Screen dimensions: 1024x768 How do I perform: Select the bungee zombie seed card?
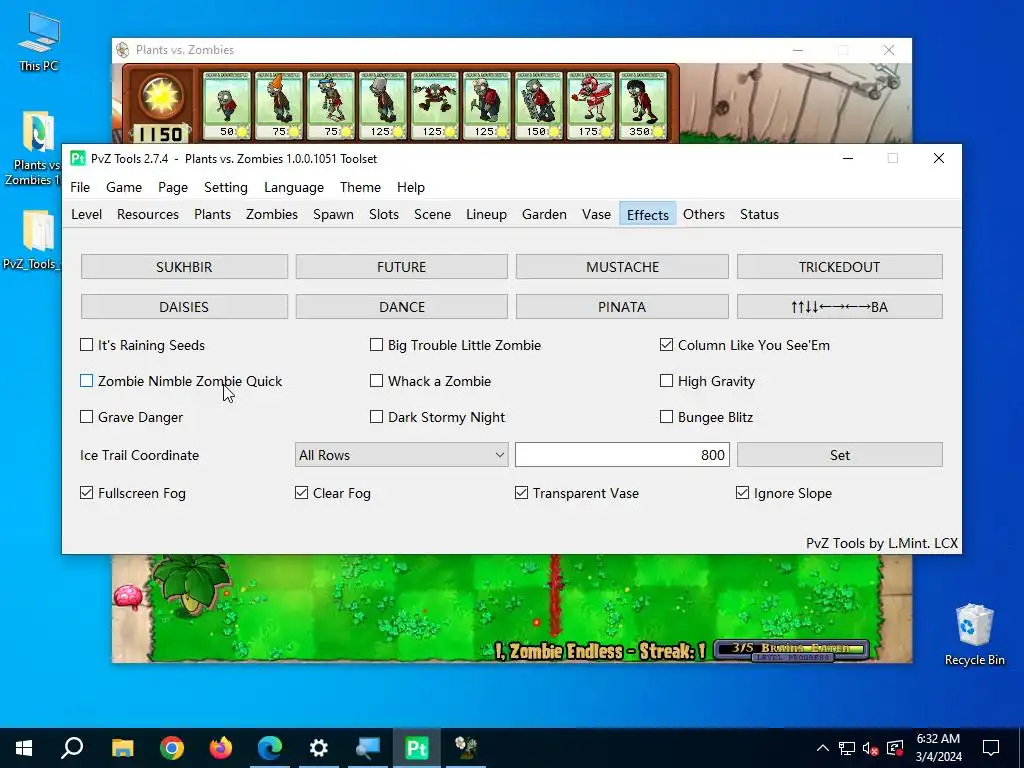(x=435, y=105)
